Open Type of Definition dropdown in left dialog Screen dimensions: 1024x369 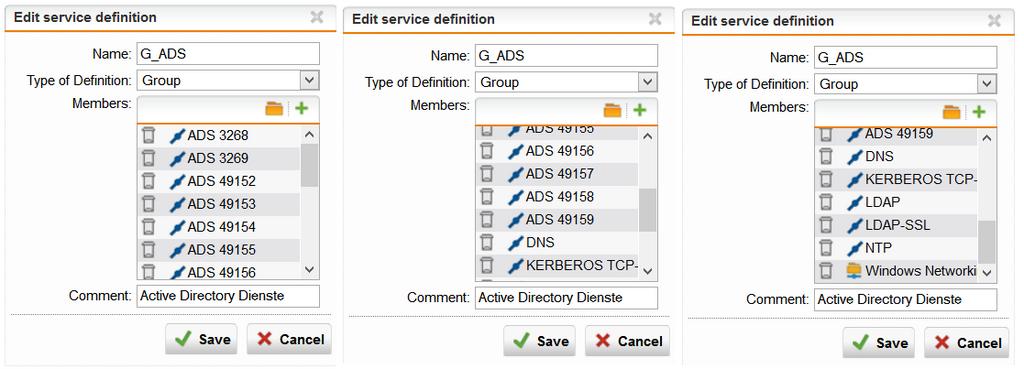pos(310,81)
